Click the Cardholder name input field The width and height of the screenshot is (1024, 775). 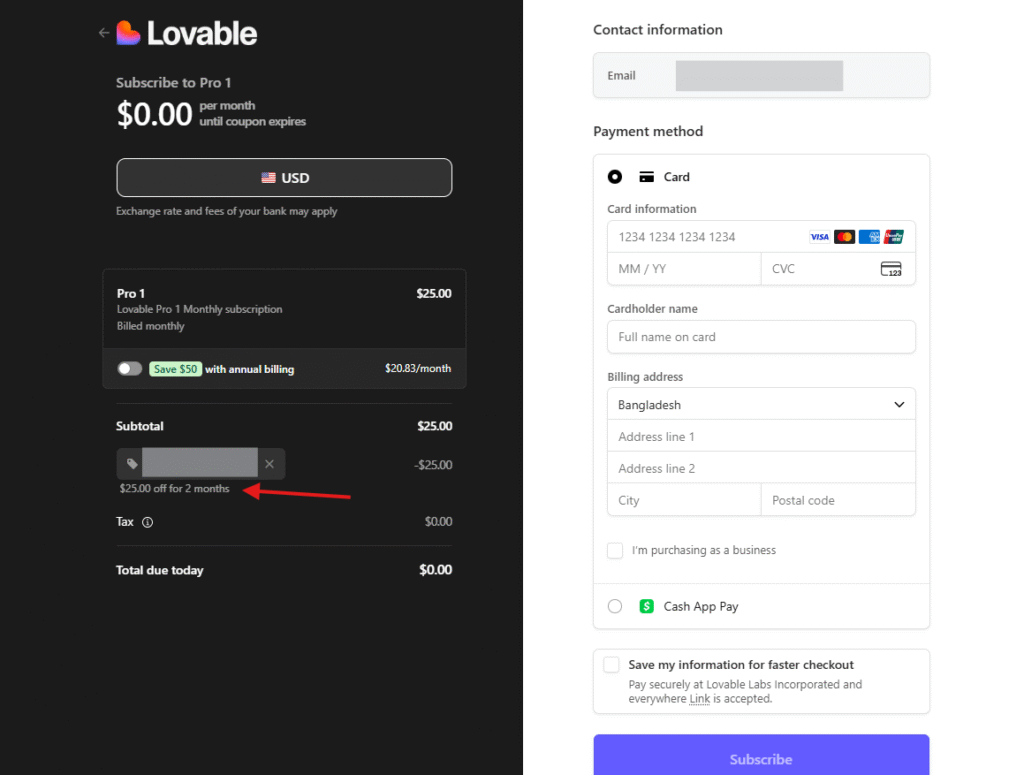(x=761, y=337)
